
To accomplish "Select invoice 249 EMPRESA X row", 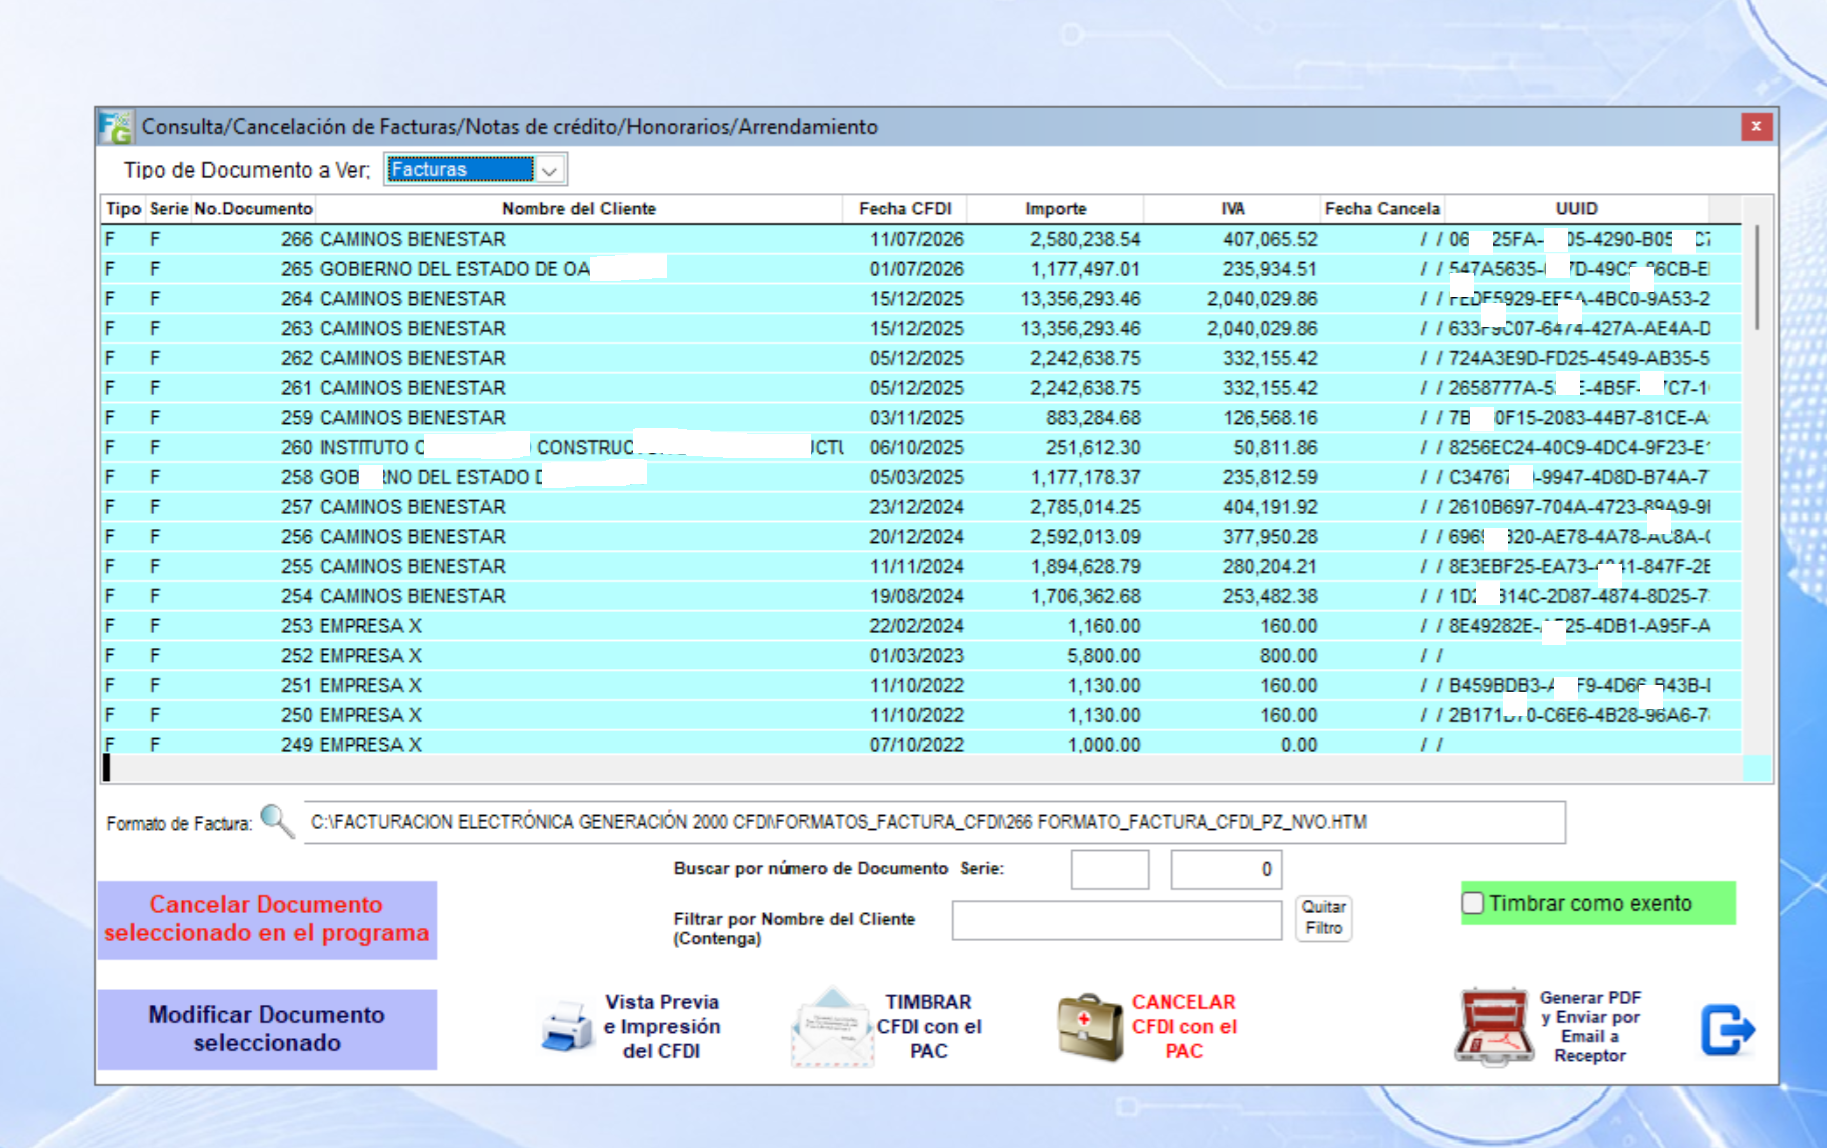I will click(x=921, y=743).
